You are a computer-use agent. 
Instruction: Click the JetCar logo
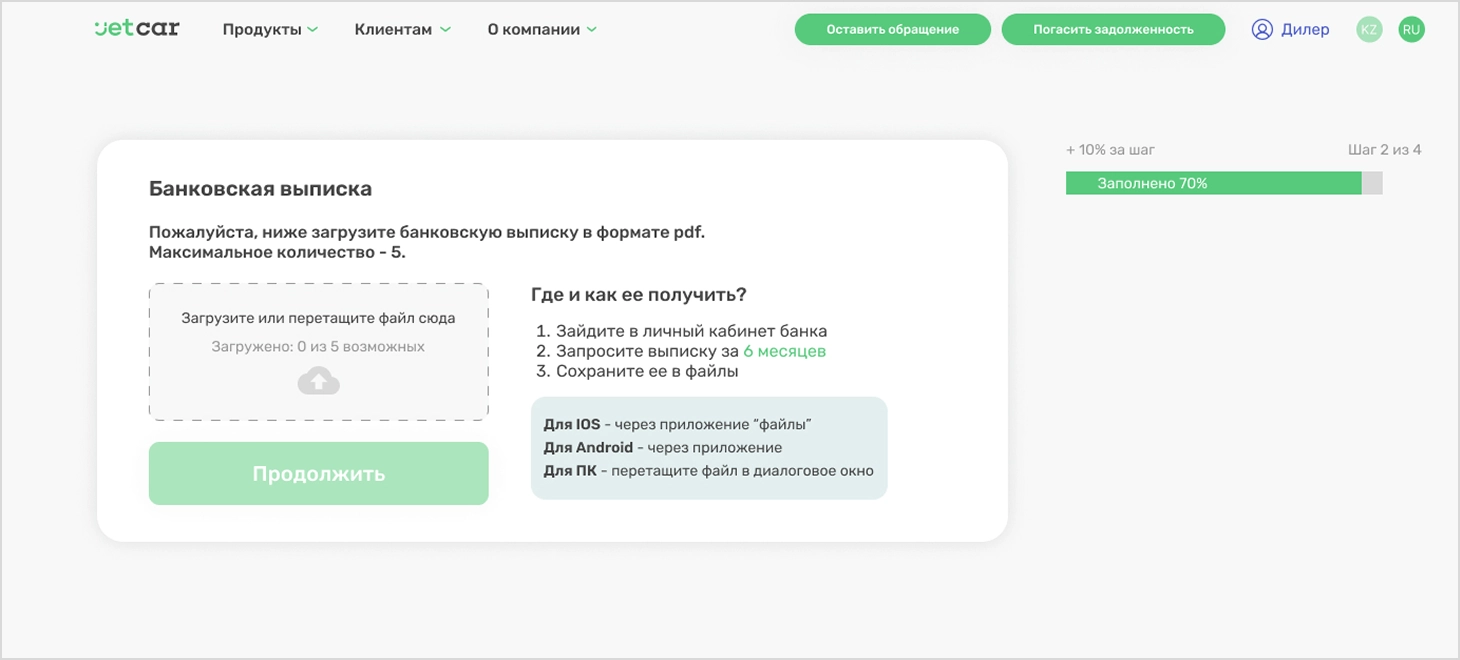coord(137,28)
